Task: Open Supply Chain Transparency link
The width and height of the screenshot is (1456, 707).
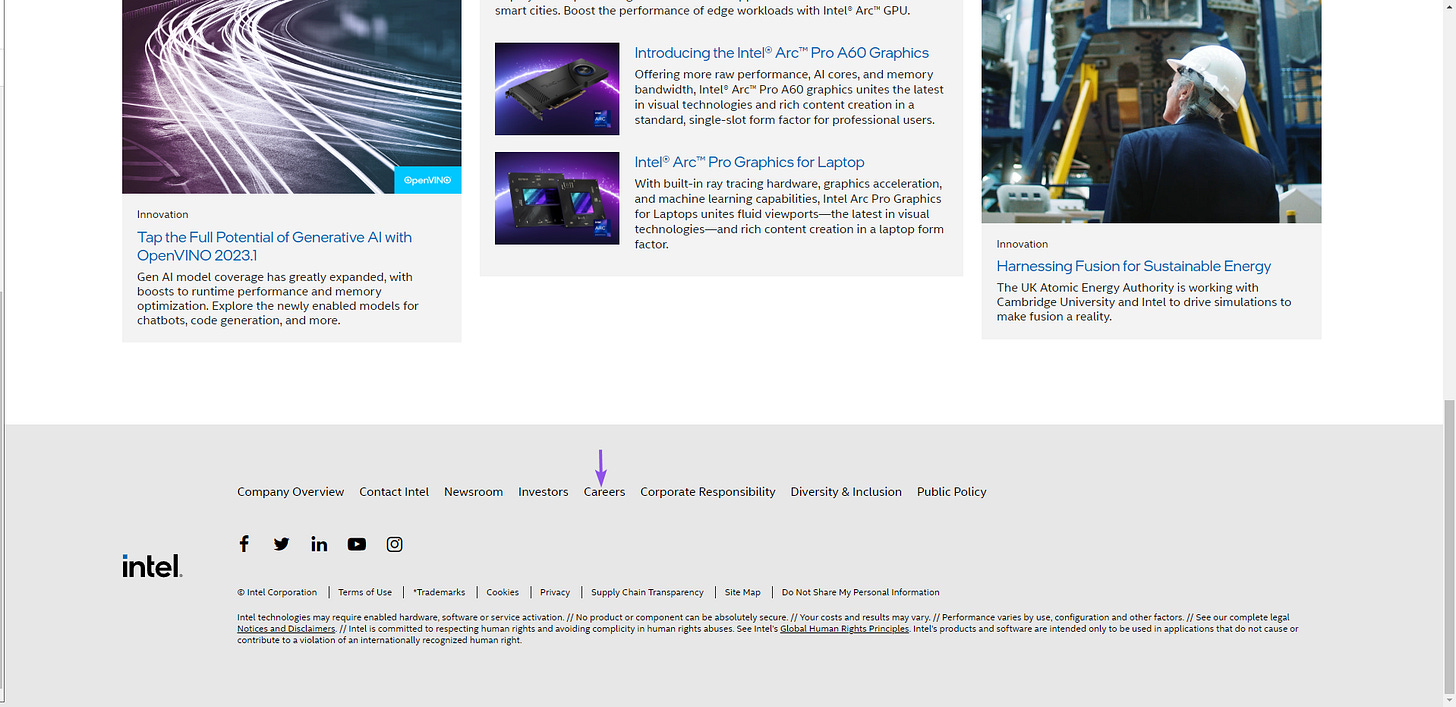Action: [x=647, y=592]
